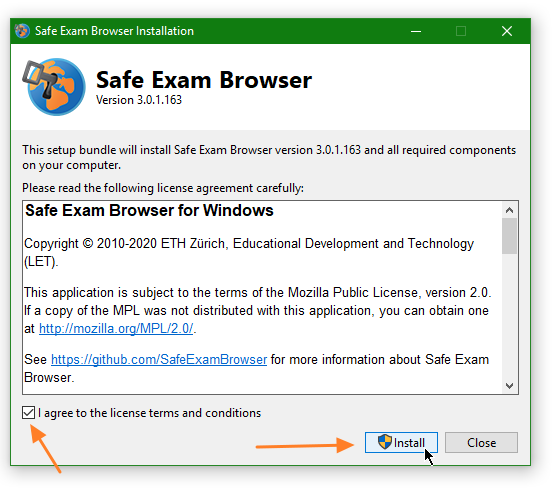Click the Version 3.0.1.163 text
The width and height of the screenshot is (553, 494).
[x=139, y=100]
